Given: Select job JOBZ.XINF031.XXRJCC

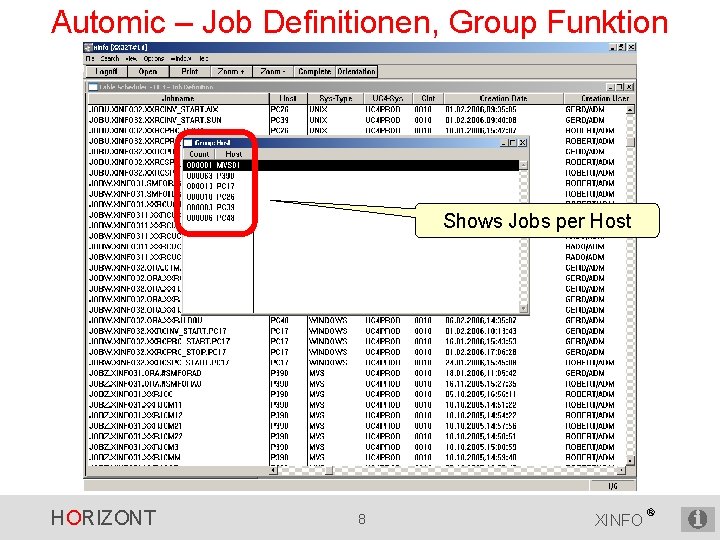Looking at the screenshot, I should click(x=130, y=394).
